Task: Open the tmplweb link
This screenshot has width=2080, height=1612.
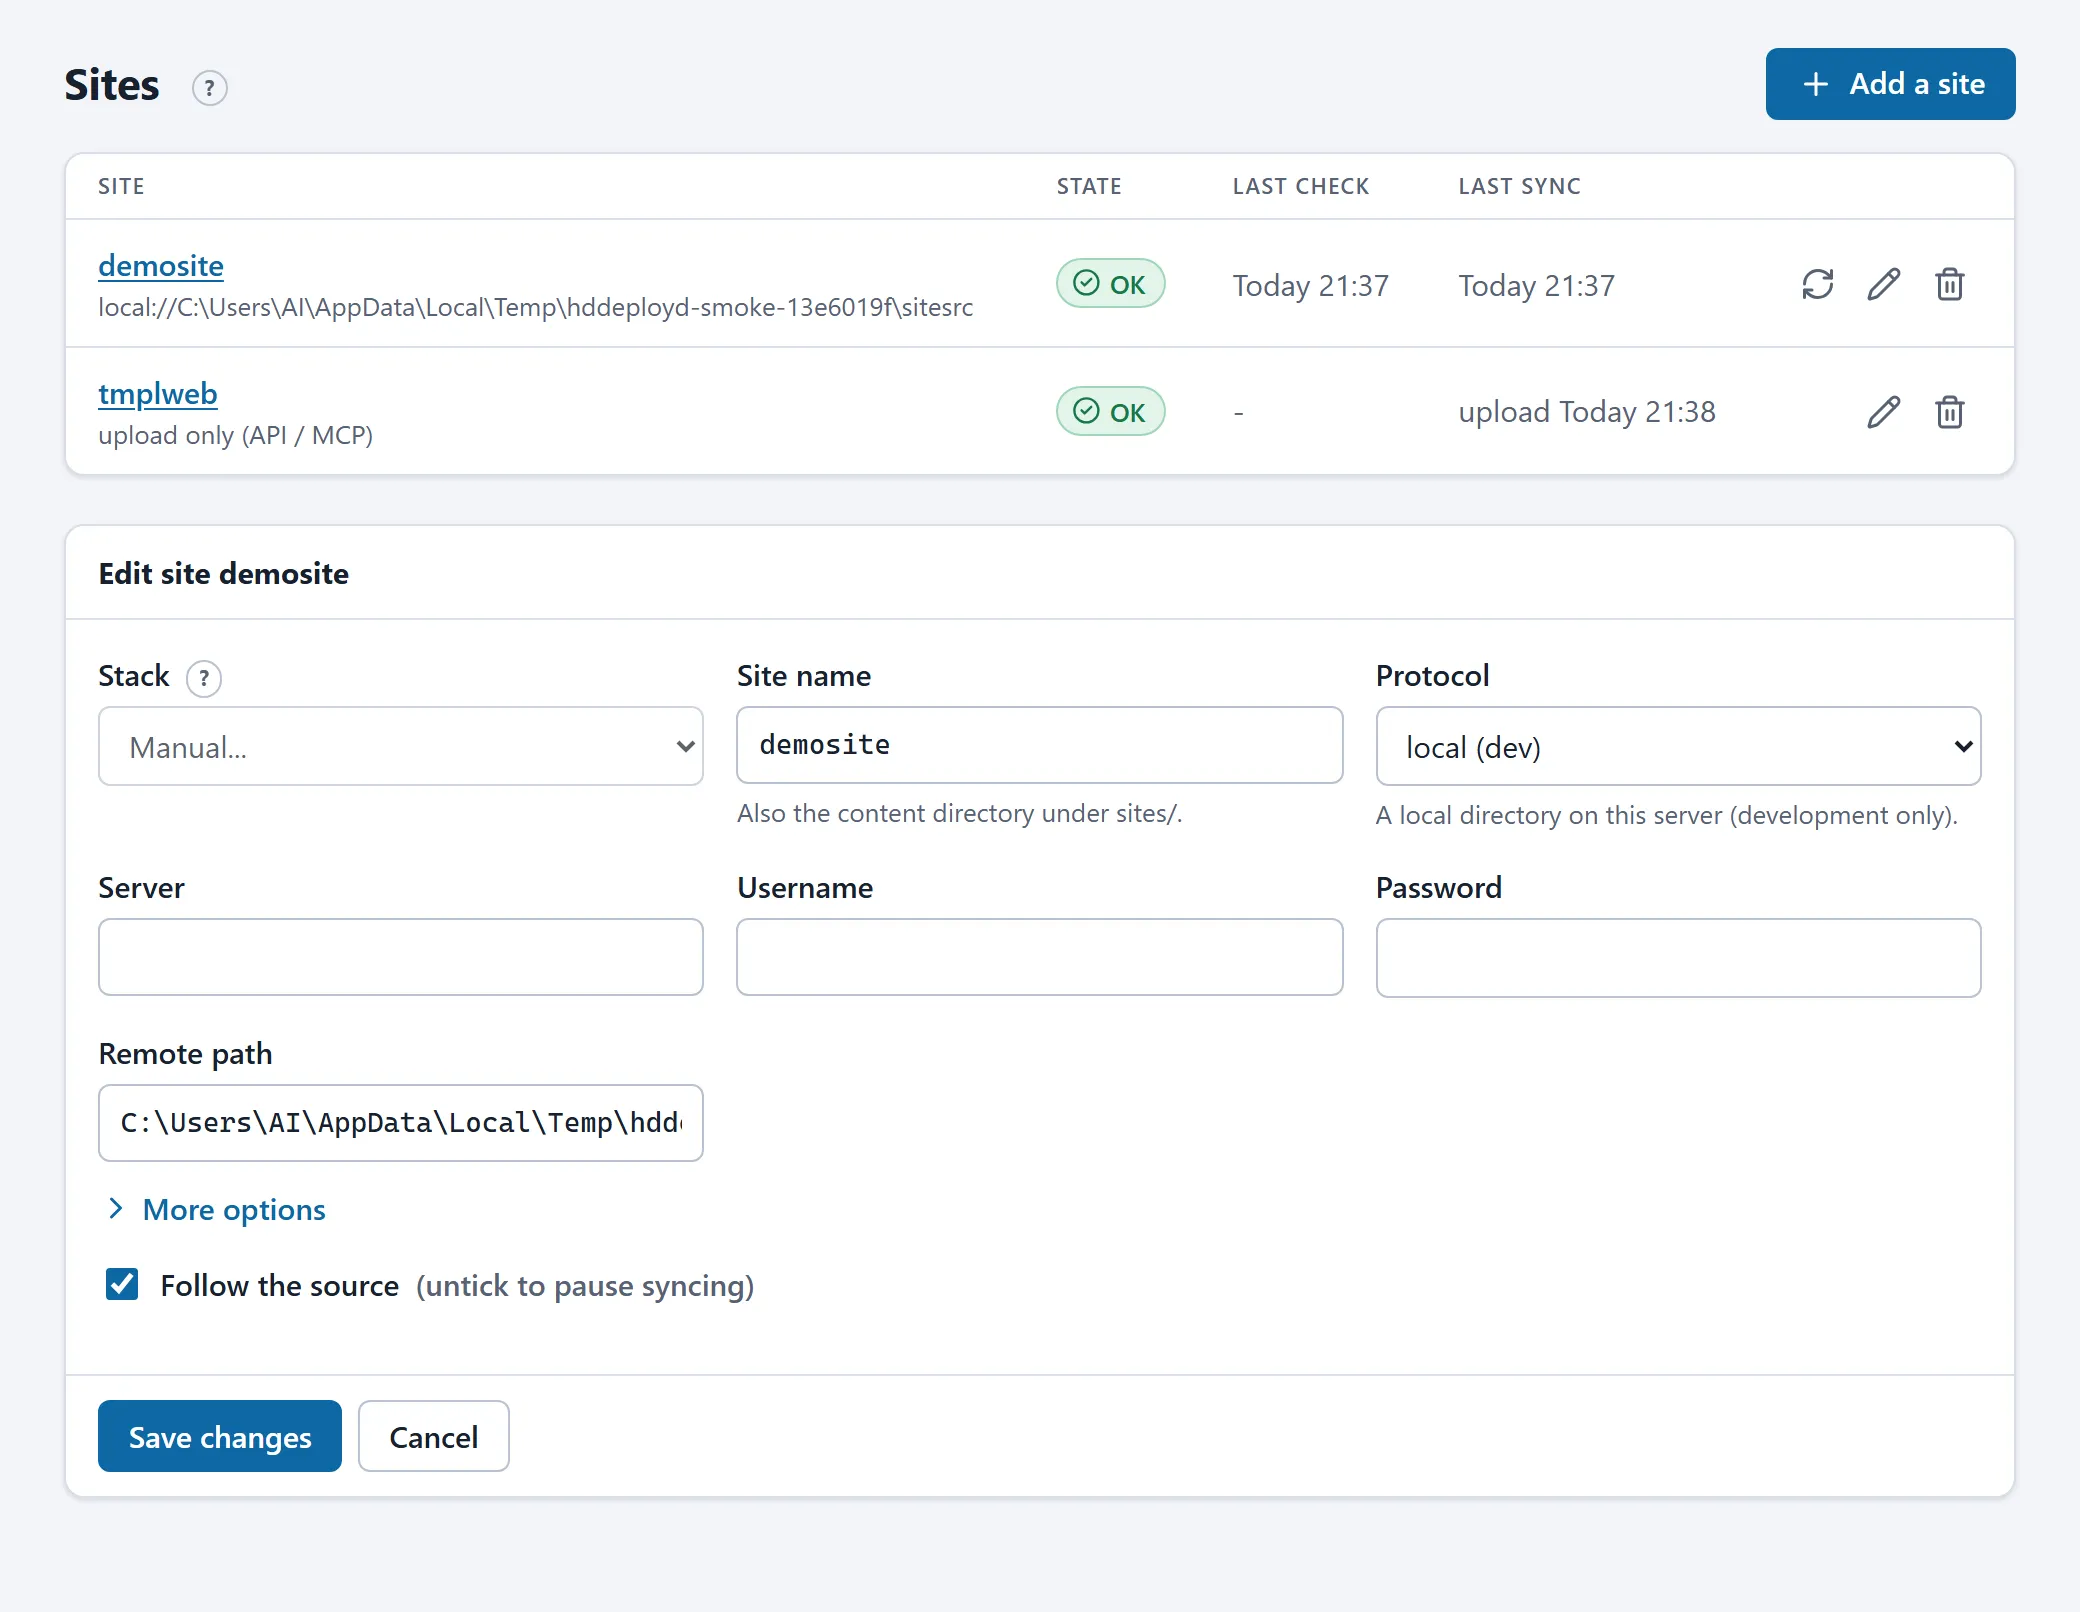Action: (x=158, y=394)
